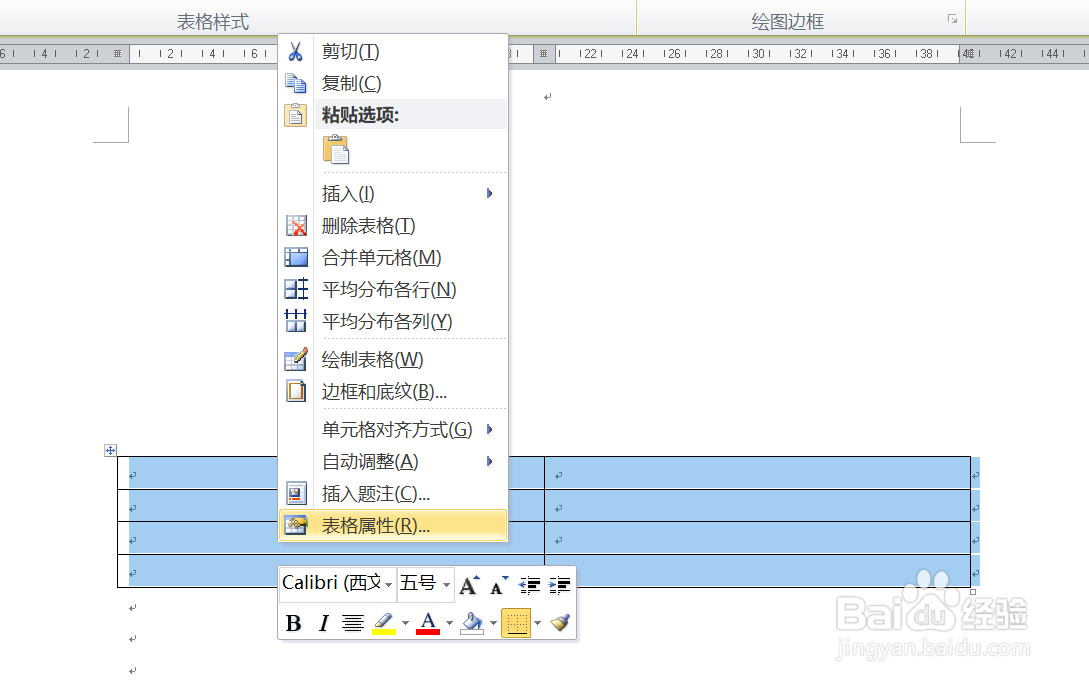Click the 绘图边框 ribbon group label

[x=788, y=22]
